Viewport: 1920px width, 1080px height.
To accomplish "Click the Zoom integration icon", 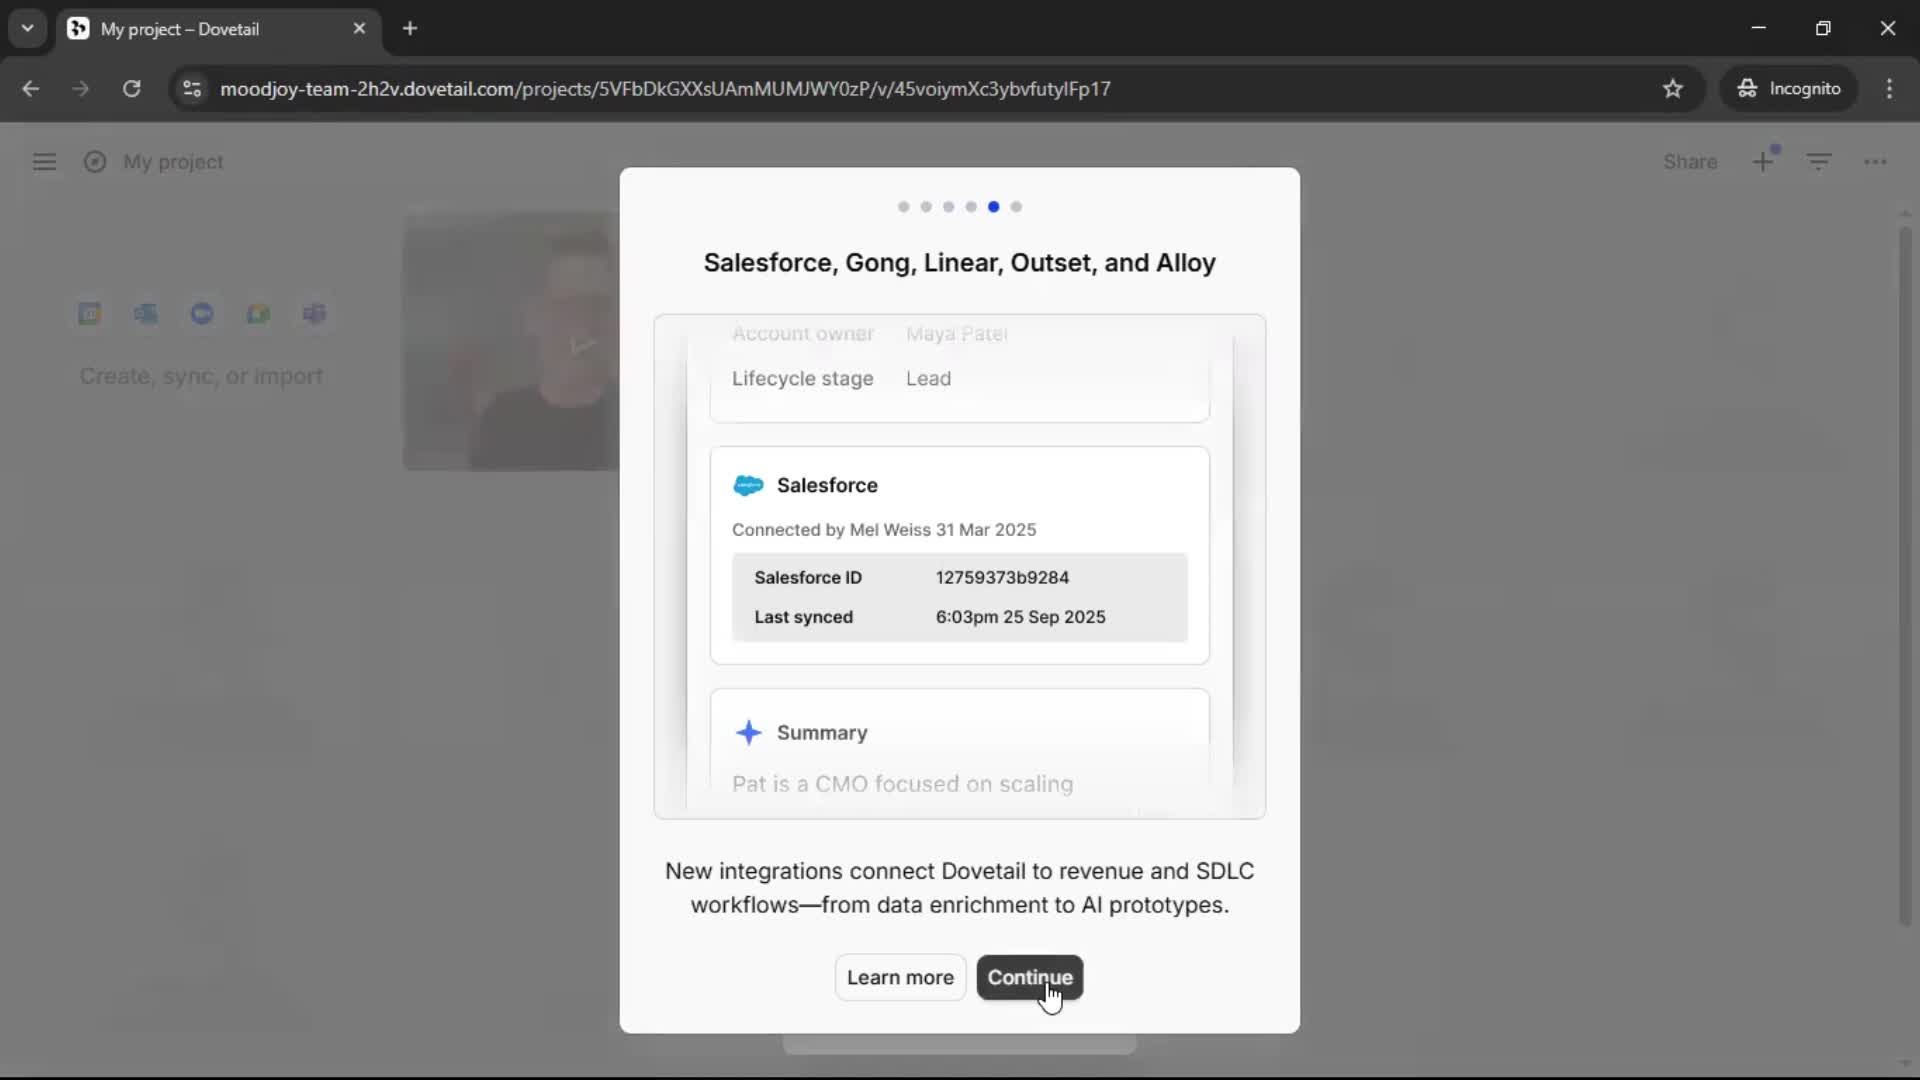I will [202, 314].
